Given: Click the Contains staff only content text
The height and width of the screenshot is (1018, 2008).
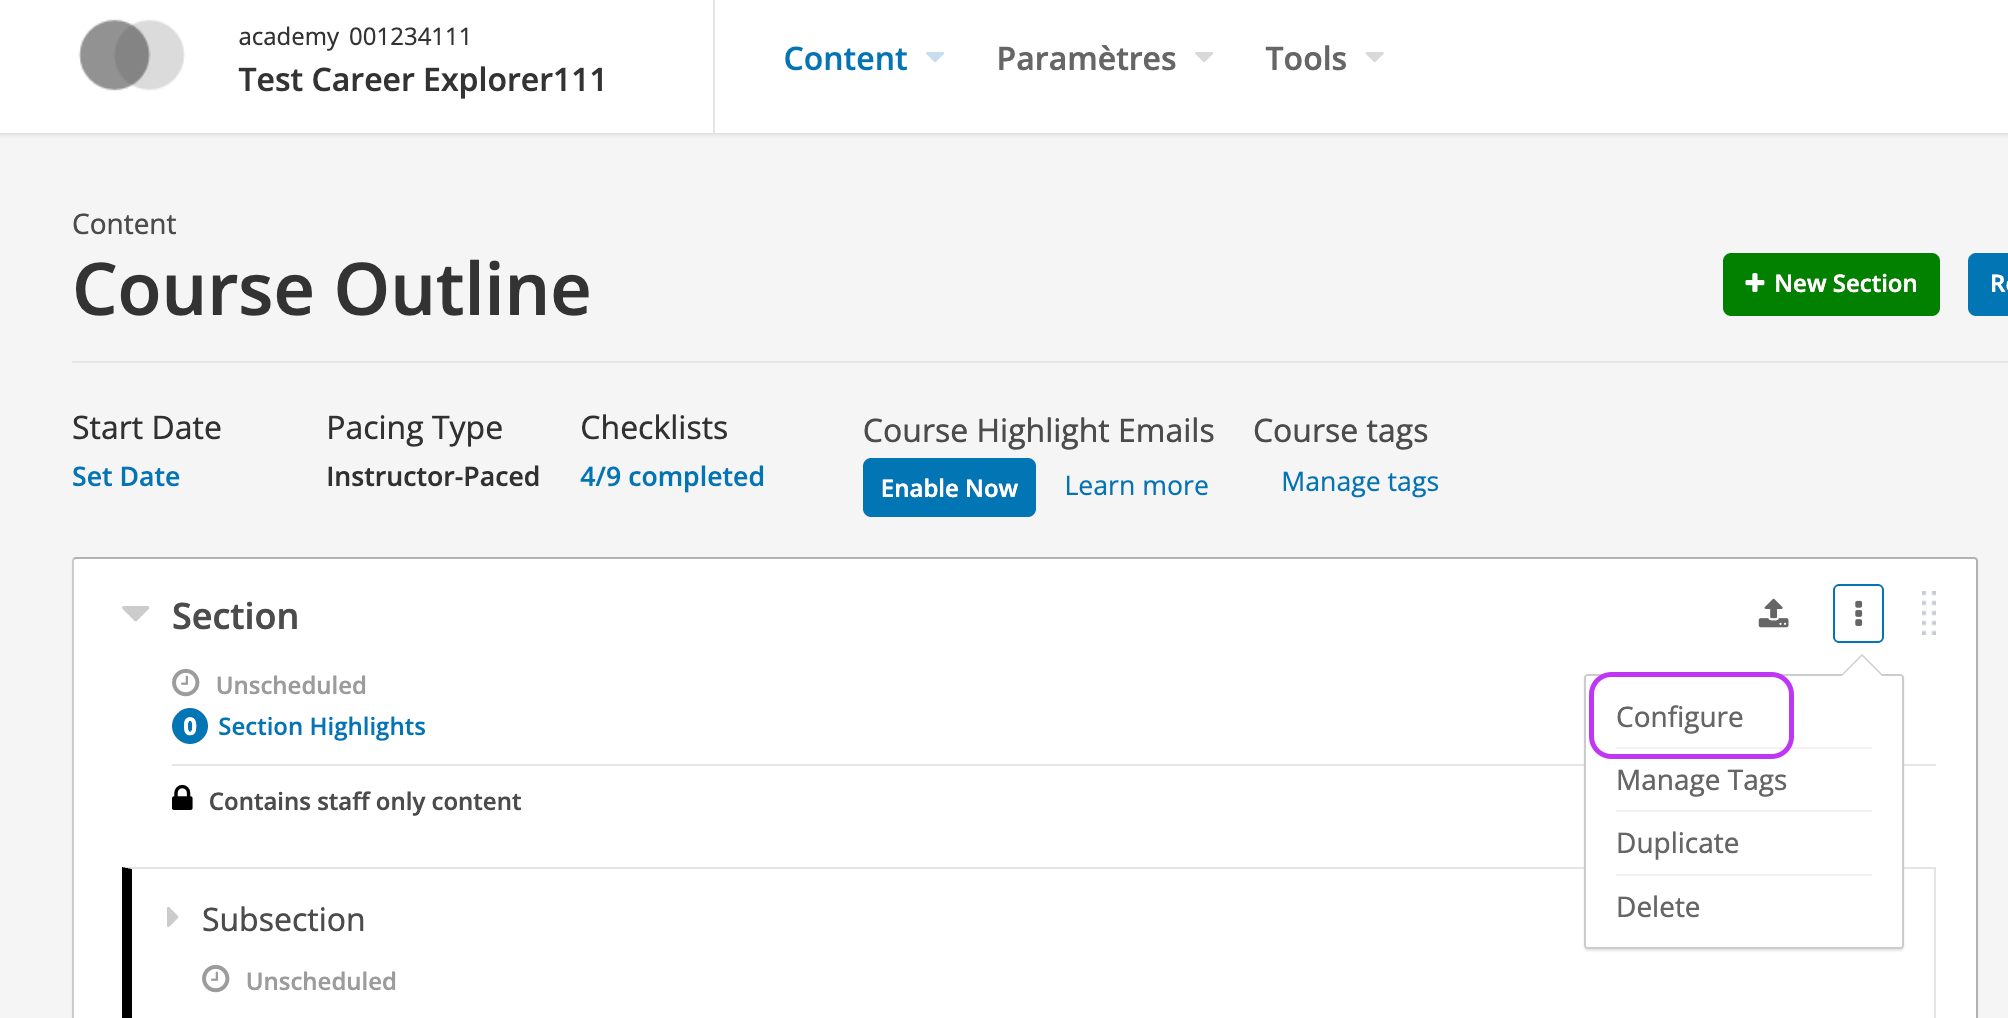Looking at the screenshot, I should [365, 802].
